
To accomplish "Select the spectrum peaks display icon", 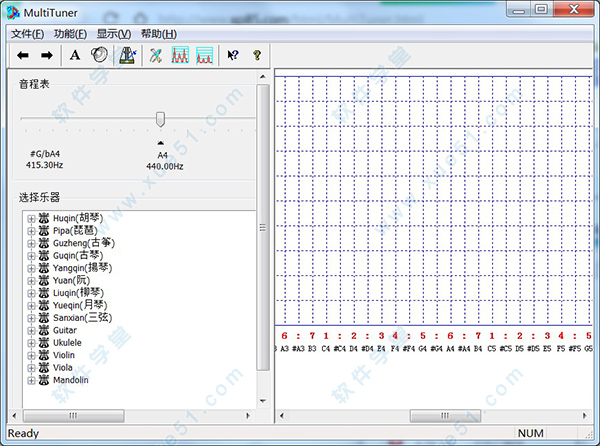I will tap(180, 55).
